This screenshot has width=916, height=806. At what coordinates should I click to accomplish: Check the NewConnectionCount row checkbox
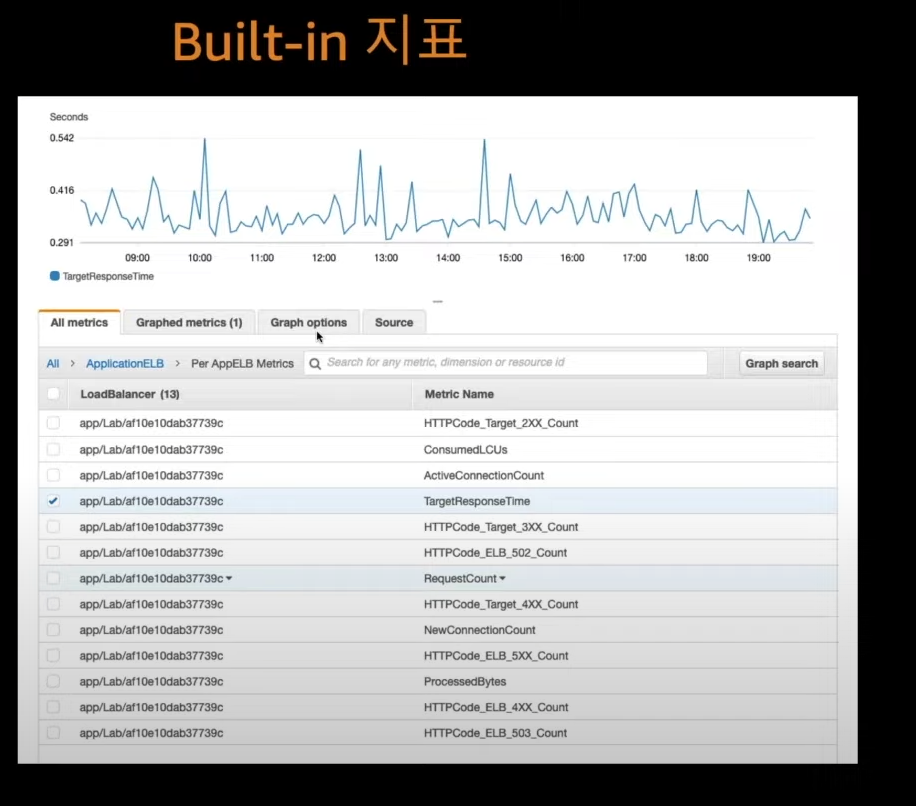(53, 630)
